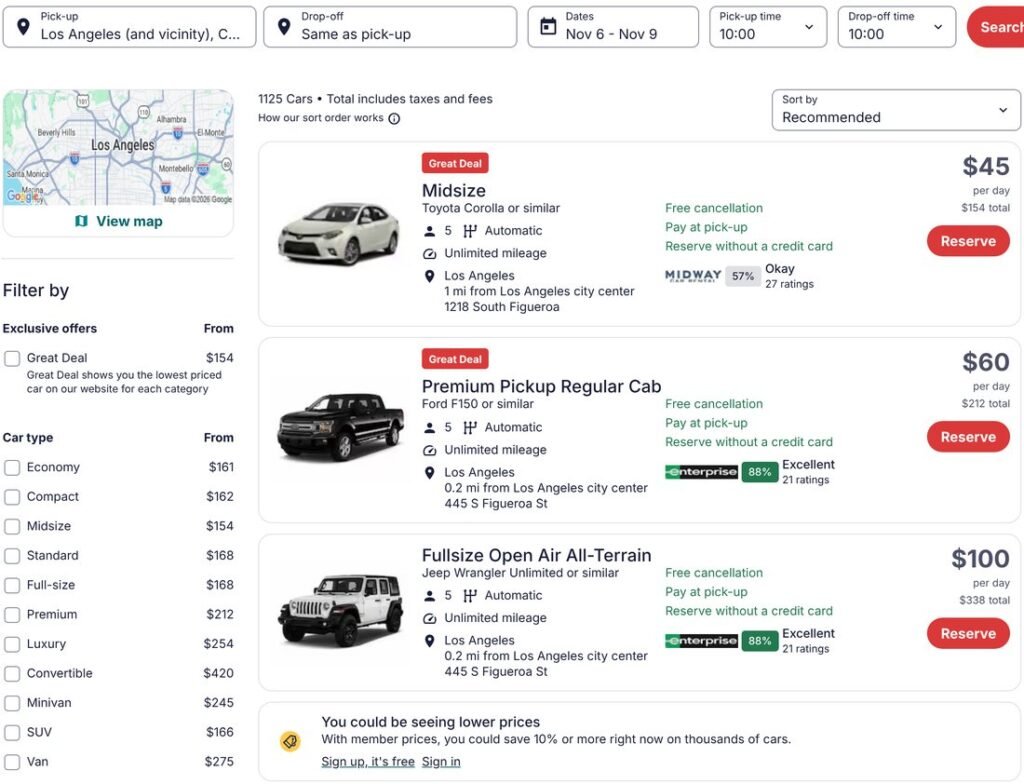Reserve the Midsize Toyota Corolla
The width and height of the screenshot is (1024, 784).
tap(968, 241)
